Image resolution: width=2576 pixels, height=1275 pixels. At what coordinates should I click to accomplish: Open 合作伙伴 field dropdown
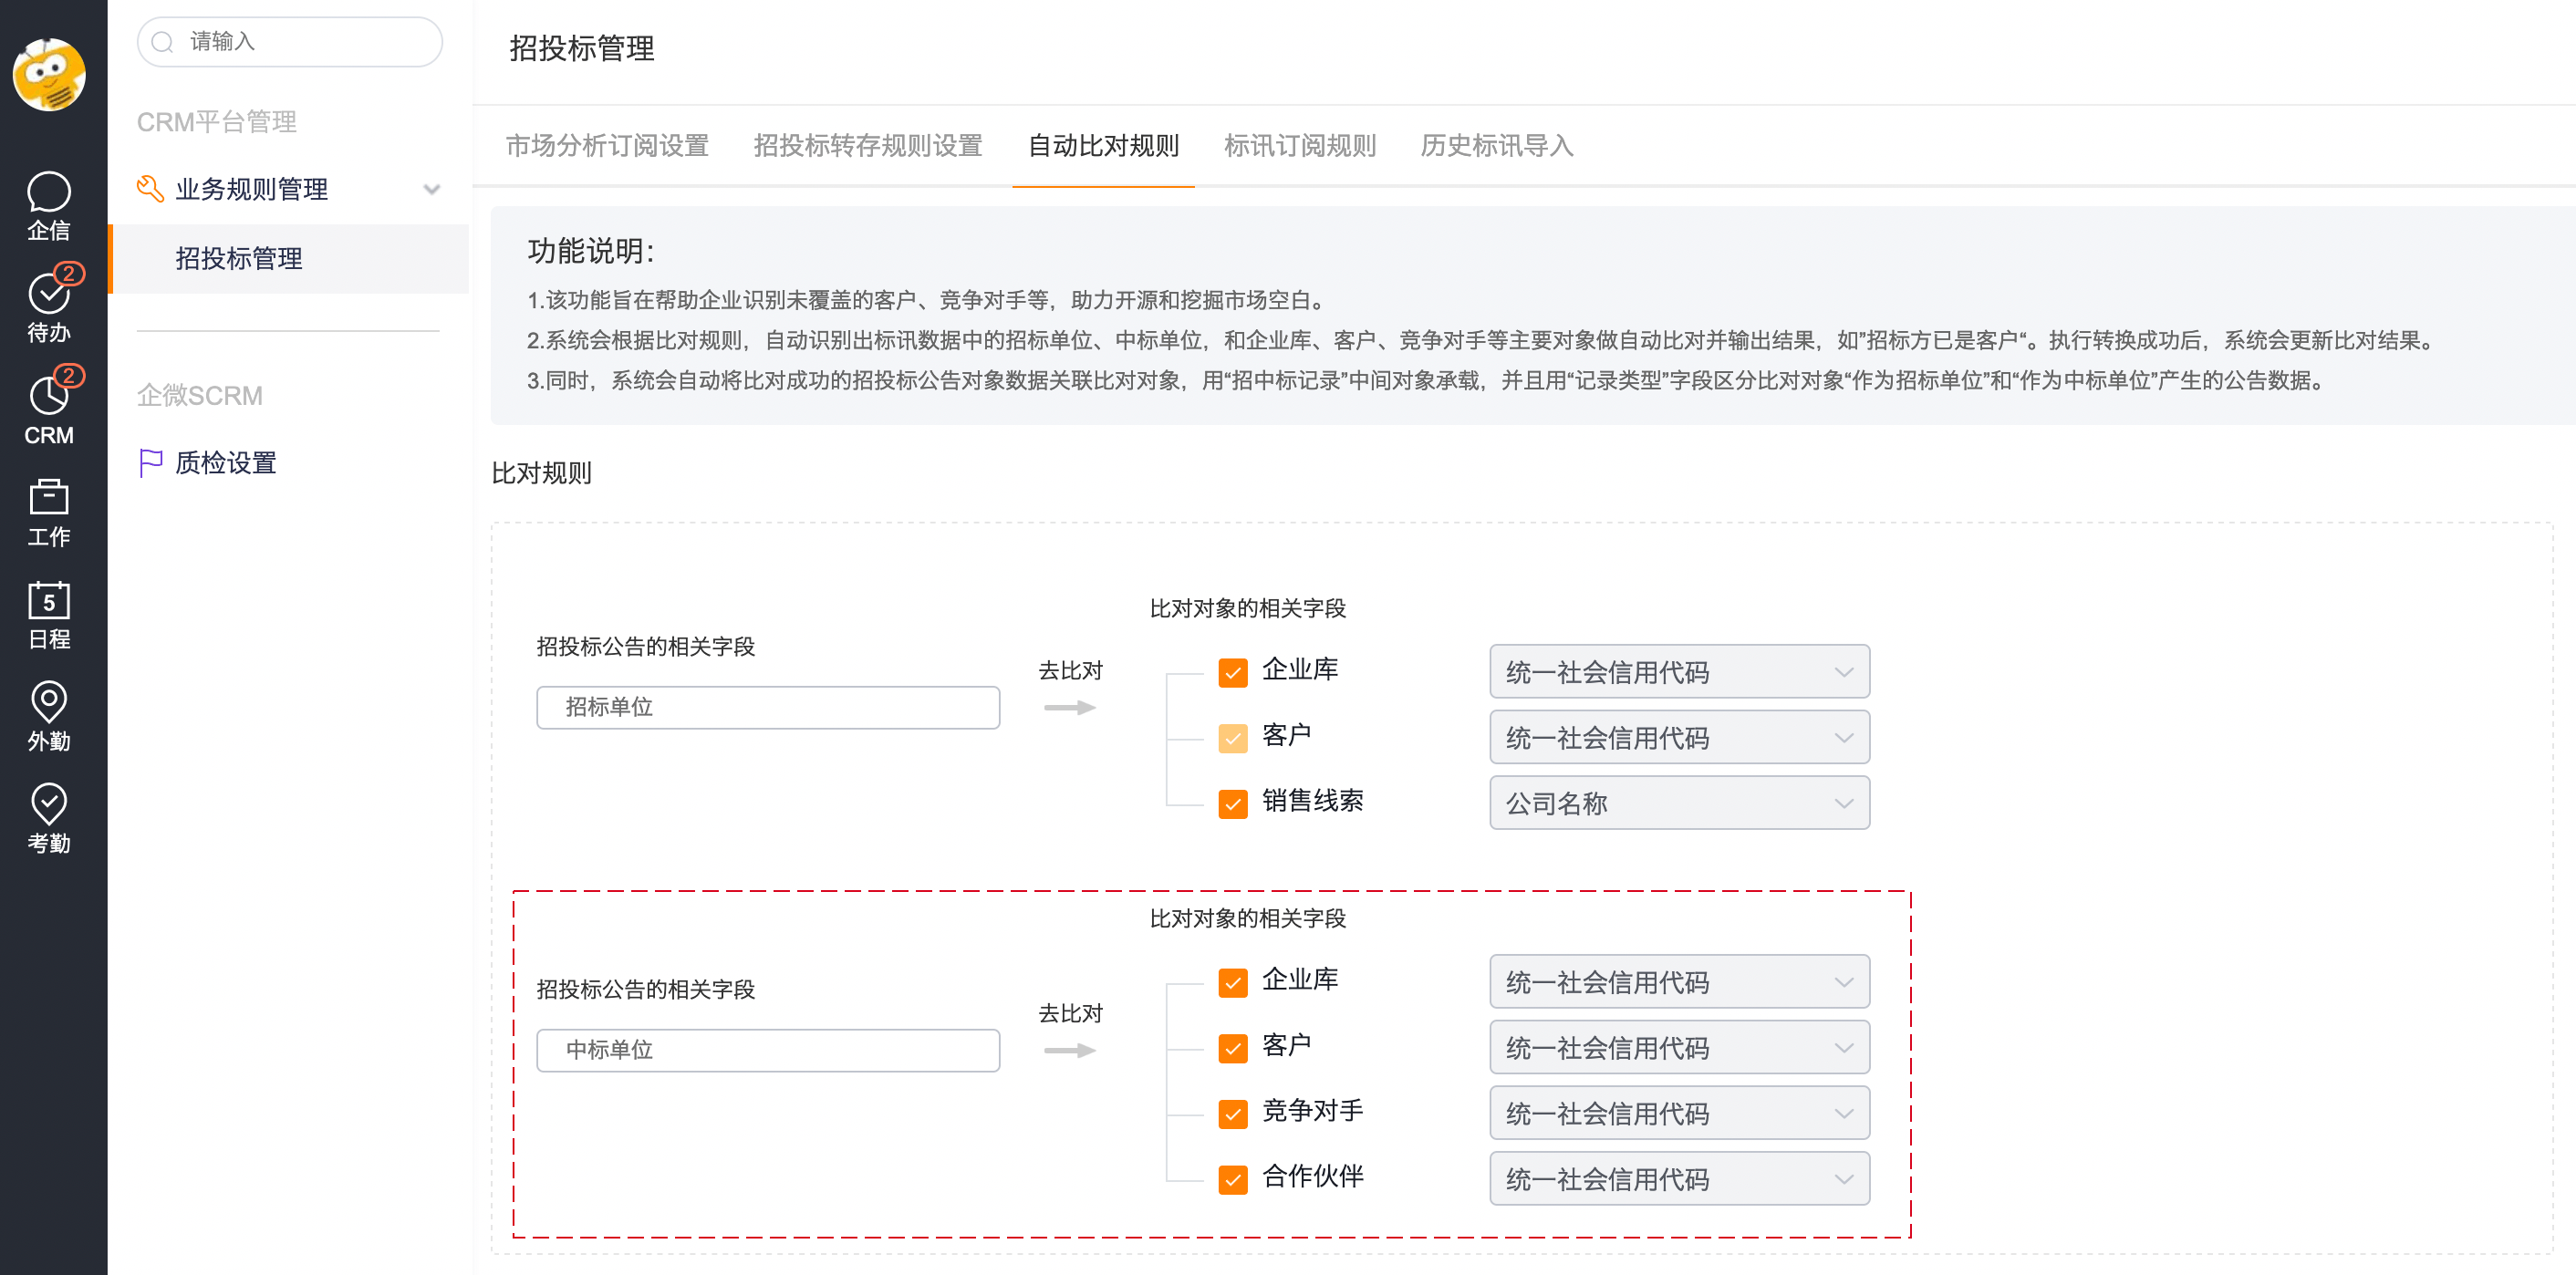1679,1179
